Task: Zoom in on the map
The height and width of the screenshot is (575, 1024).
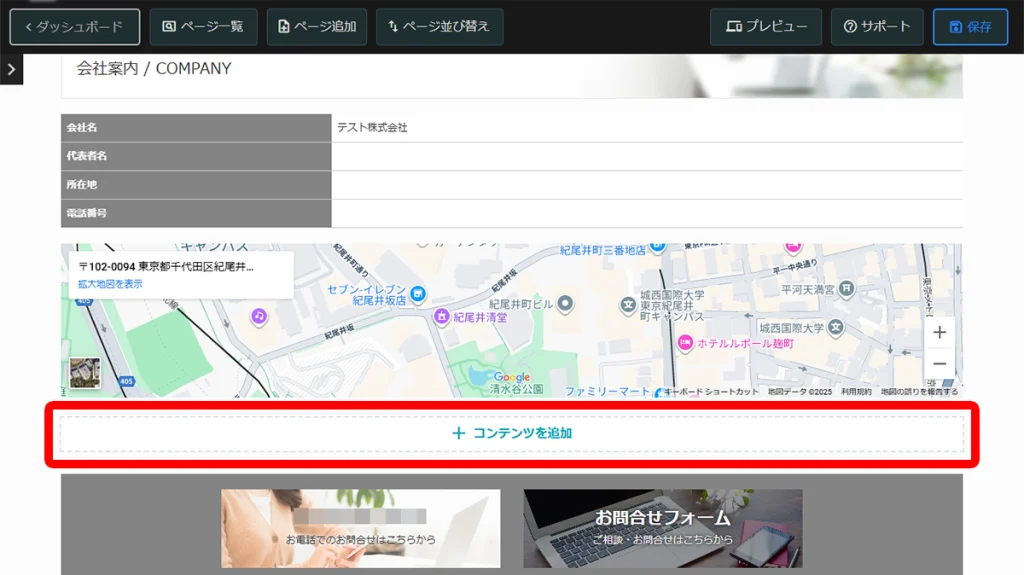Action: [939, 332]
